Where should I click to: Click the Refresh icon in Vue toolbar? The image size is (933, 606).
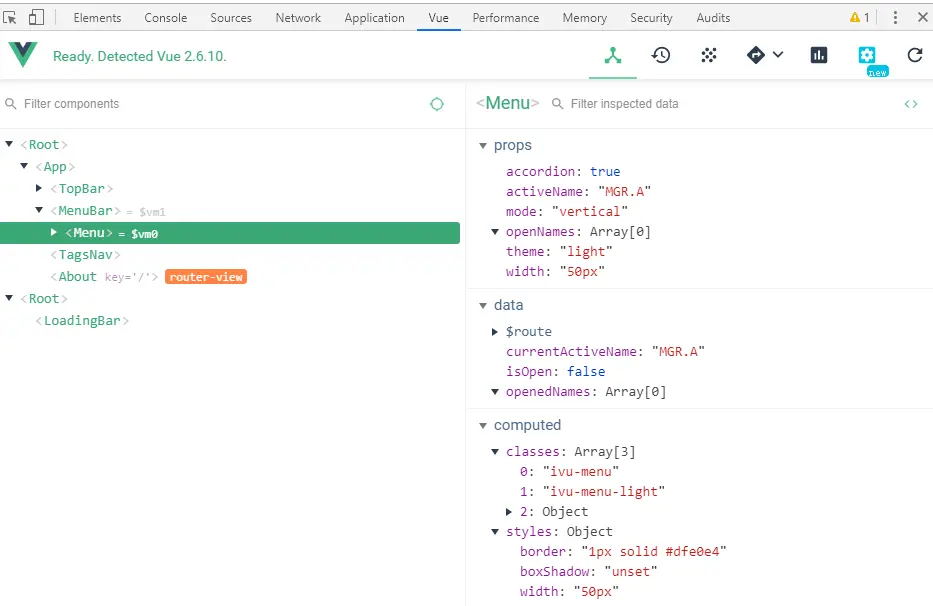click(915, 55)
